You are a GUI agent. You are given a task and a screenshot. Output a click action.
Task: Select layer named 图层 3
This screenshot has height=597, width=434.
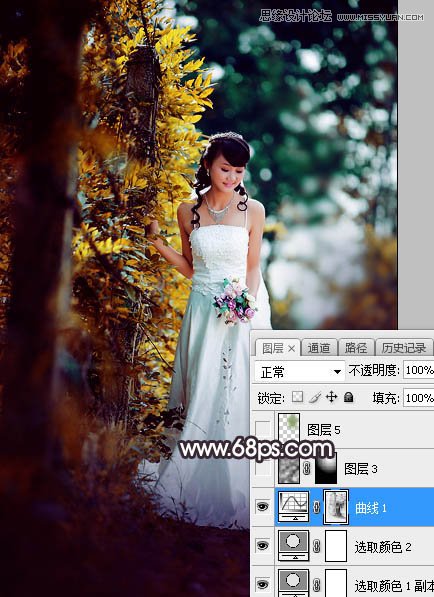click(361, 469)
